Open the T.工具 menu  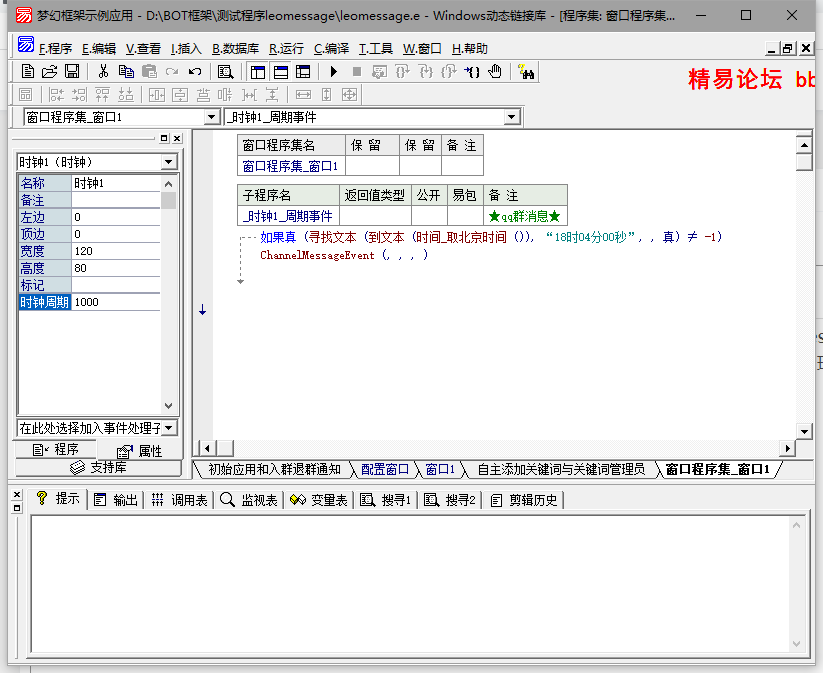coord(376,48)
